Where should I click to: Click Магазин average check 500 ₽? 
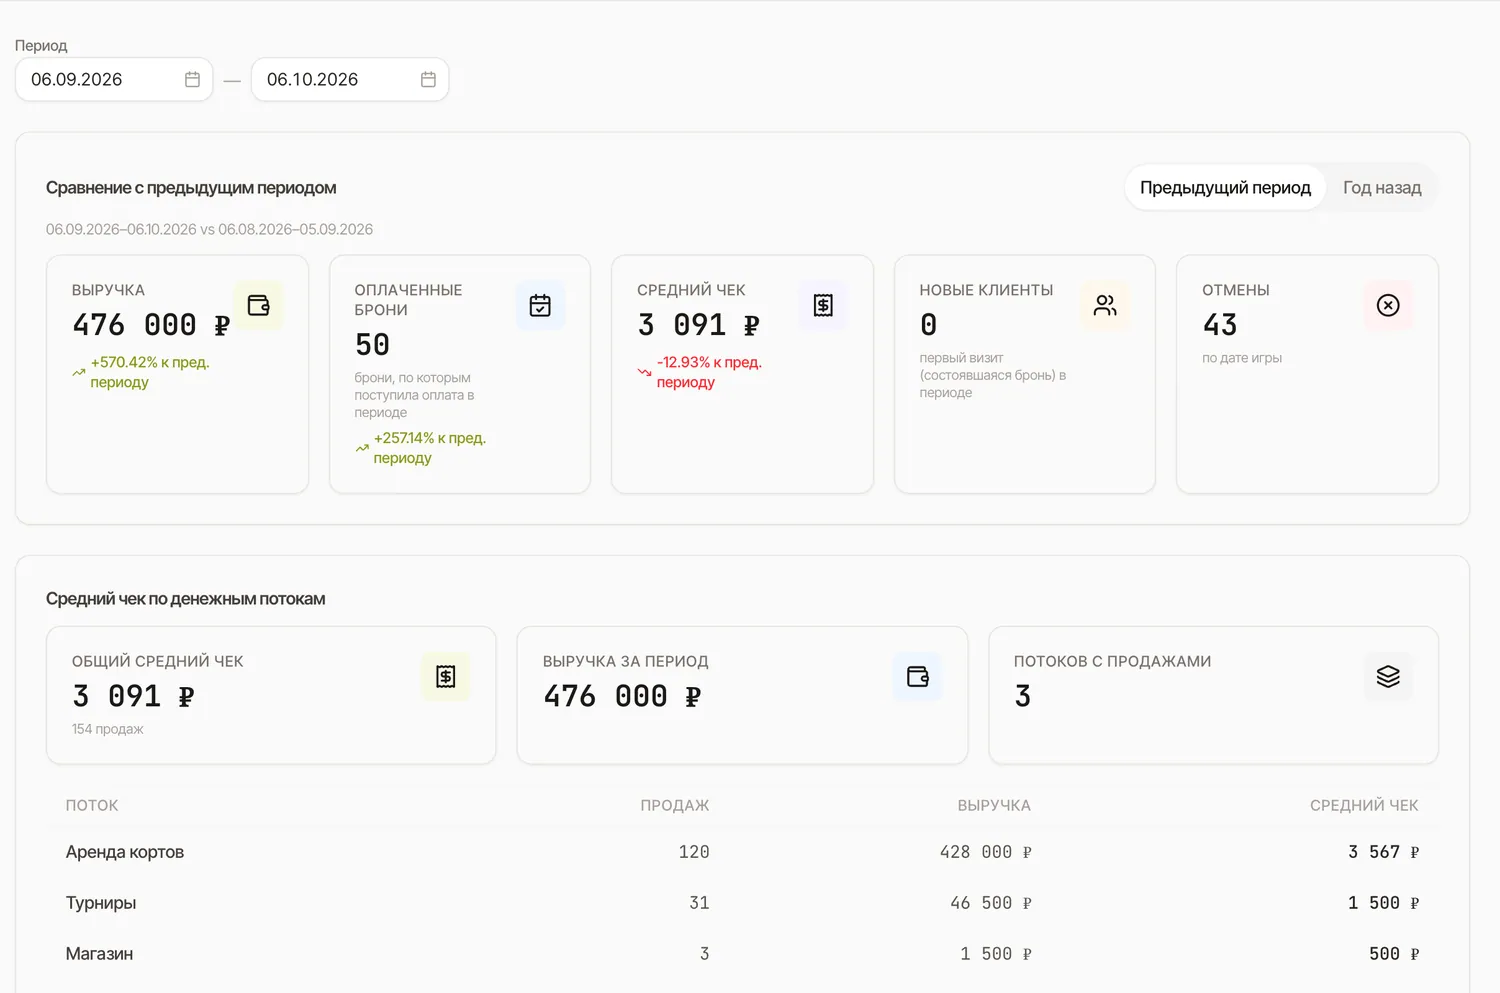click(x=1394, y=954)
